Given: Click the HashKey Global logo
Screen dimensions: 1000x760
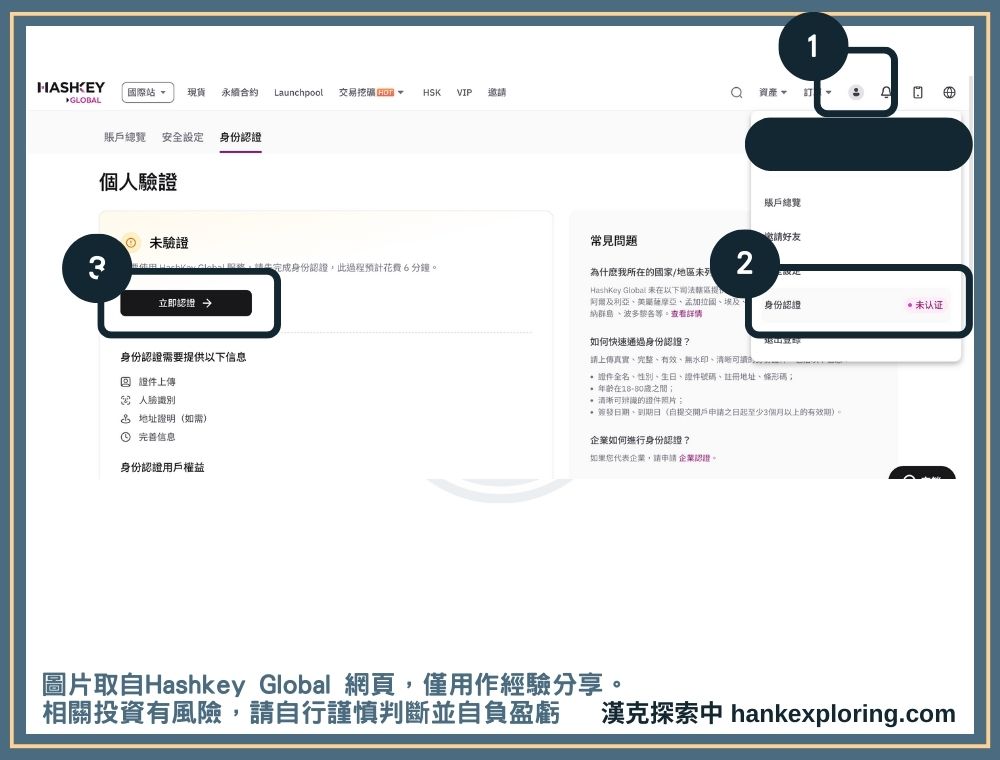Looking at the screenshot, I should click(x=71, y=92).
